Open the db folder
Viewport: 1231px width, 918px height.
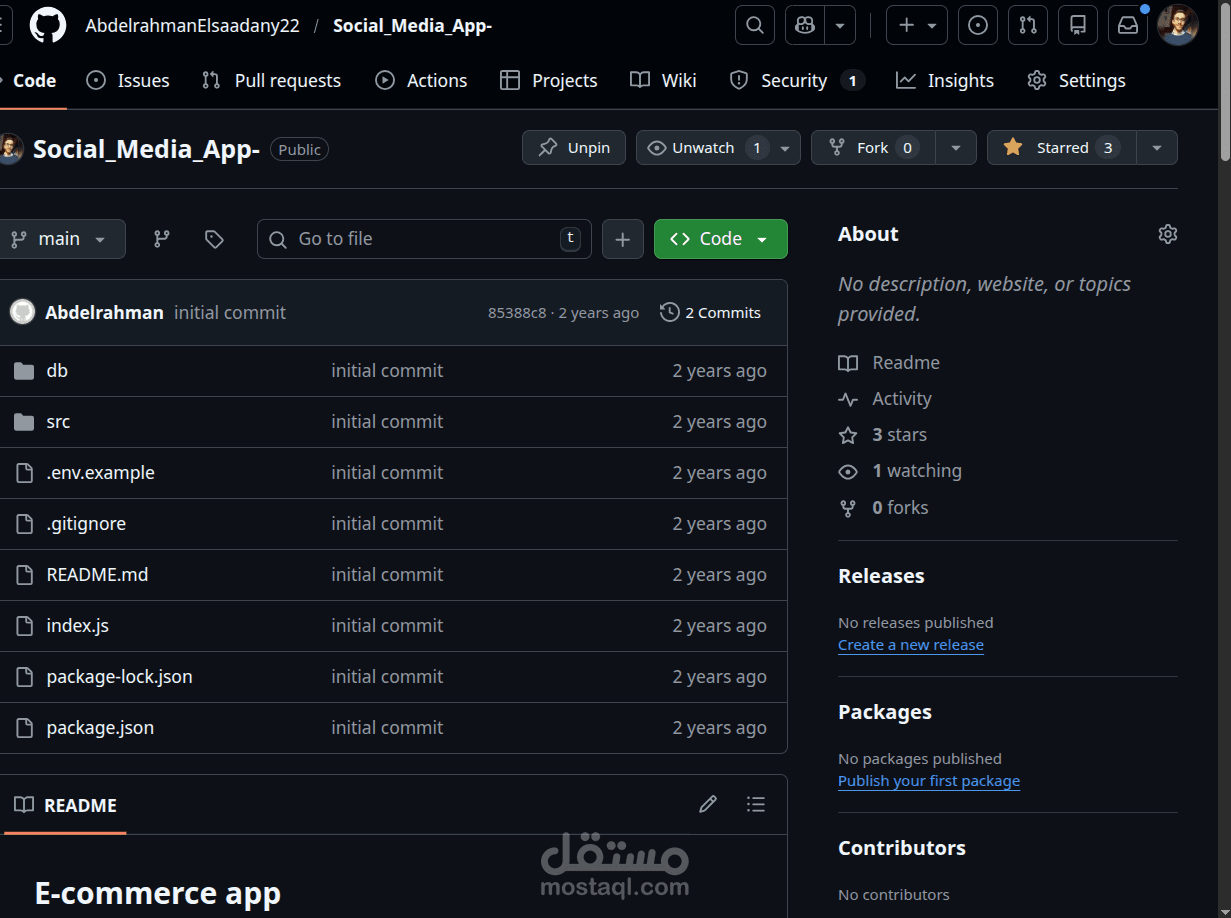click(x=57, y=371)
